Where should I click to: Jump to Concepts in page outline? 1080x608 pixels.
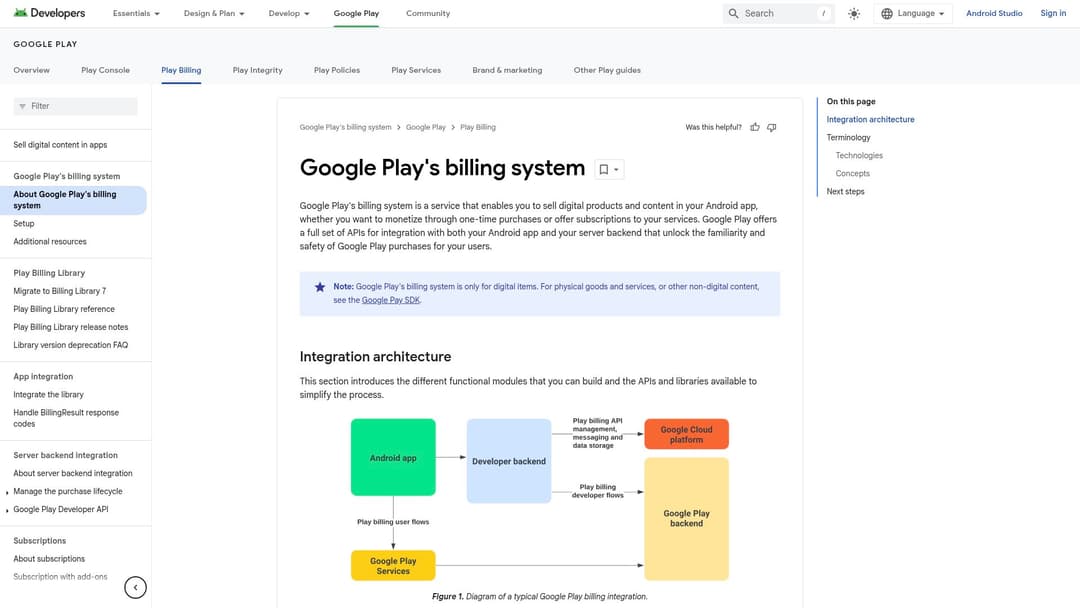pos(853,174)
